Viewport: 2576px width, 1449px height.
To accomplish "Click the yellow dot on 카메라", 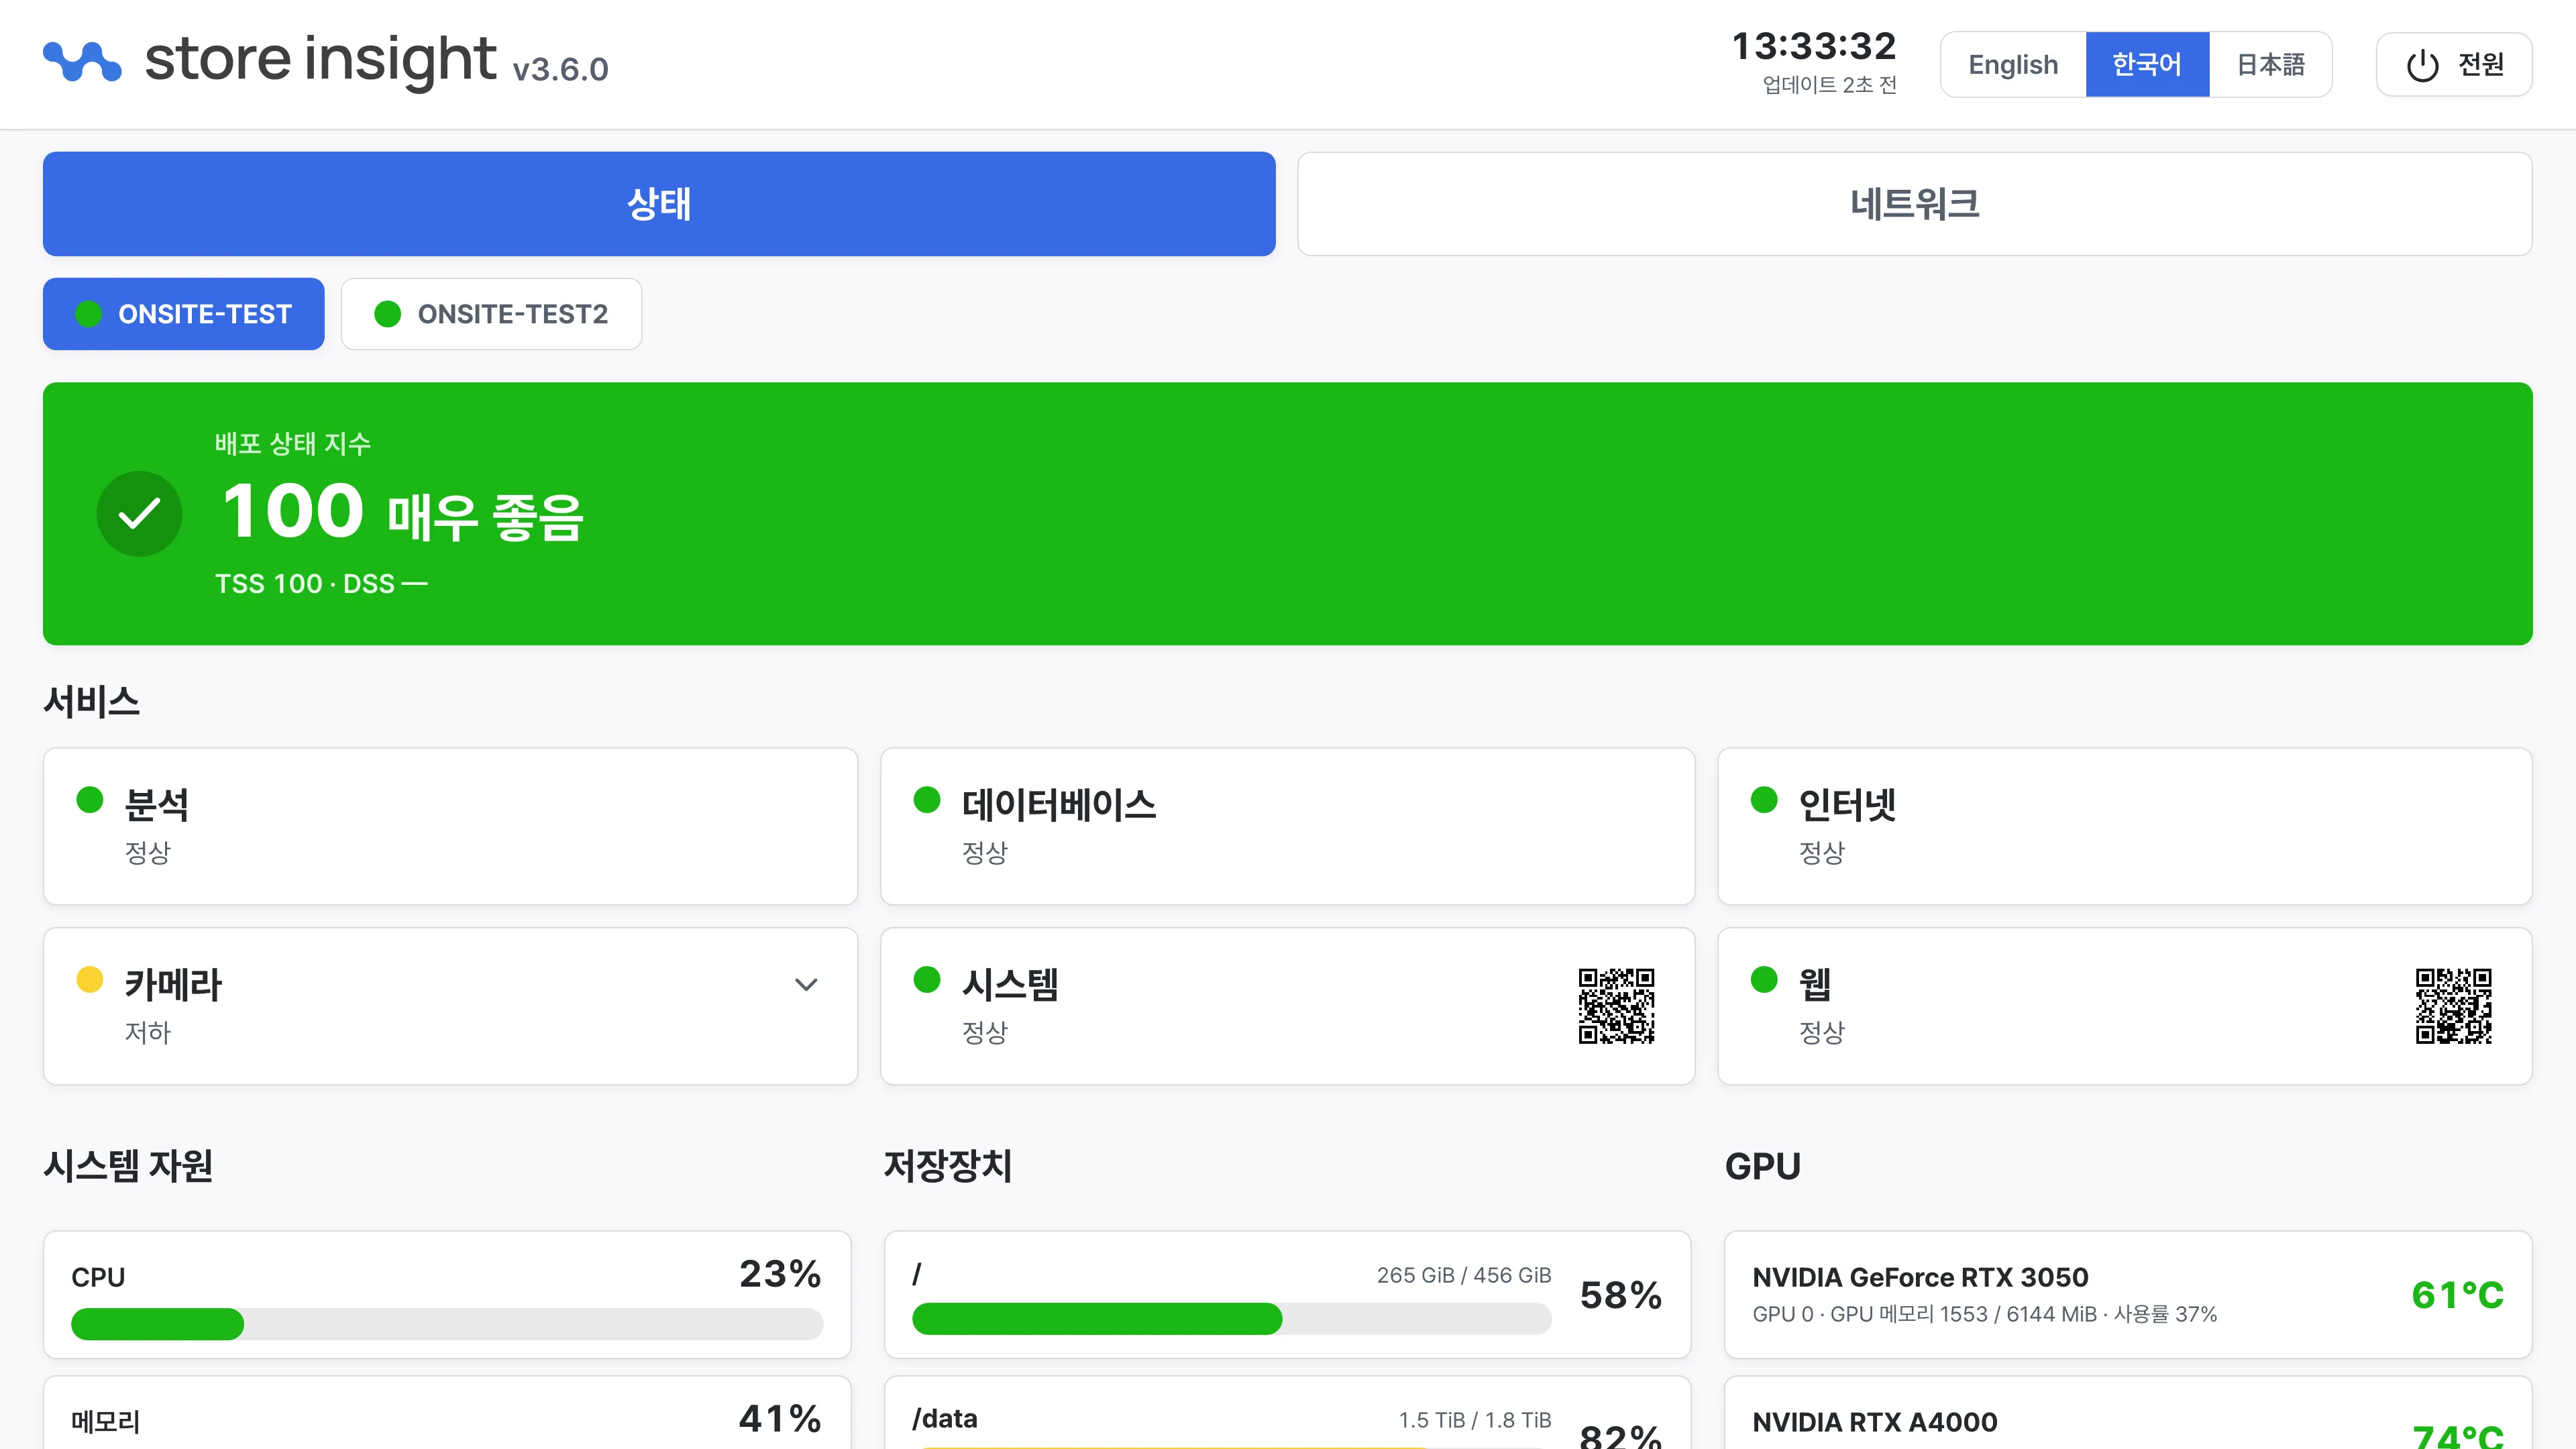I will 90,979.
